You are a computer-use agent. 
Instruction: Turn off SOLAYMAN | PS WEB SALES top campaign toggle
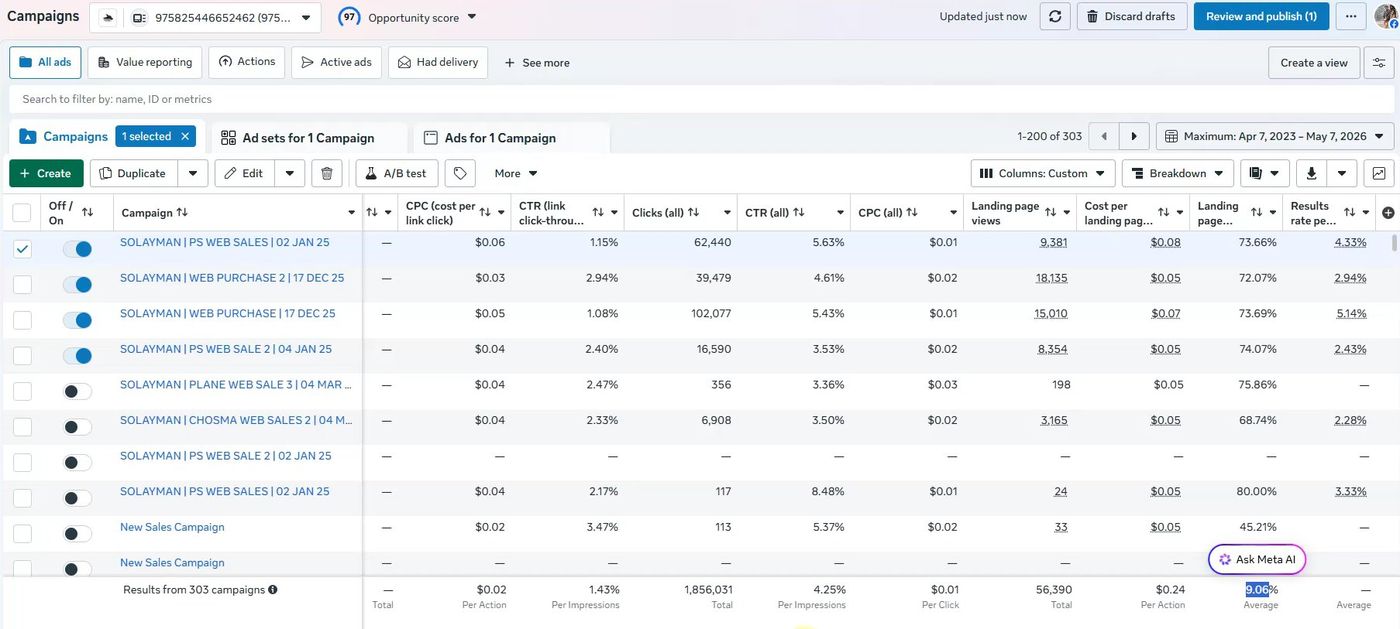tap(77, 249)
